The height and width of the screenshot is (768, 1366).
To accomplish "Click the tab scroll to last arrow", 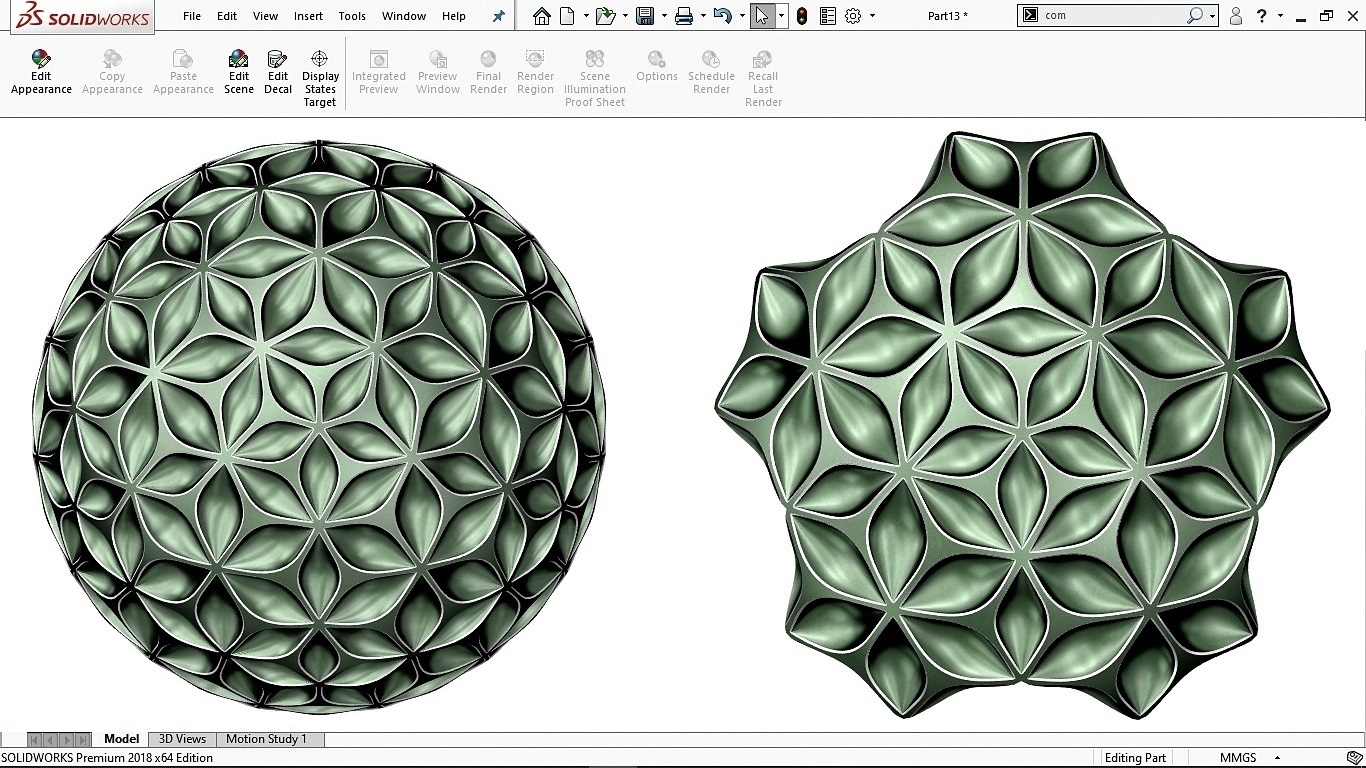I will pos(83,740).
